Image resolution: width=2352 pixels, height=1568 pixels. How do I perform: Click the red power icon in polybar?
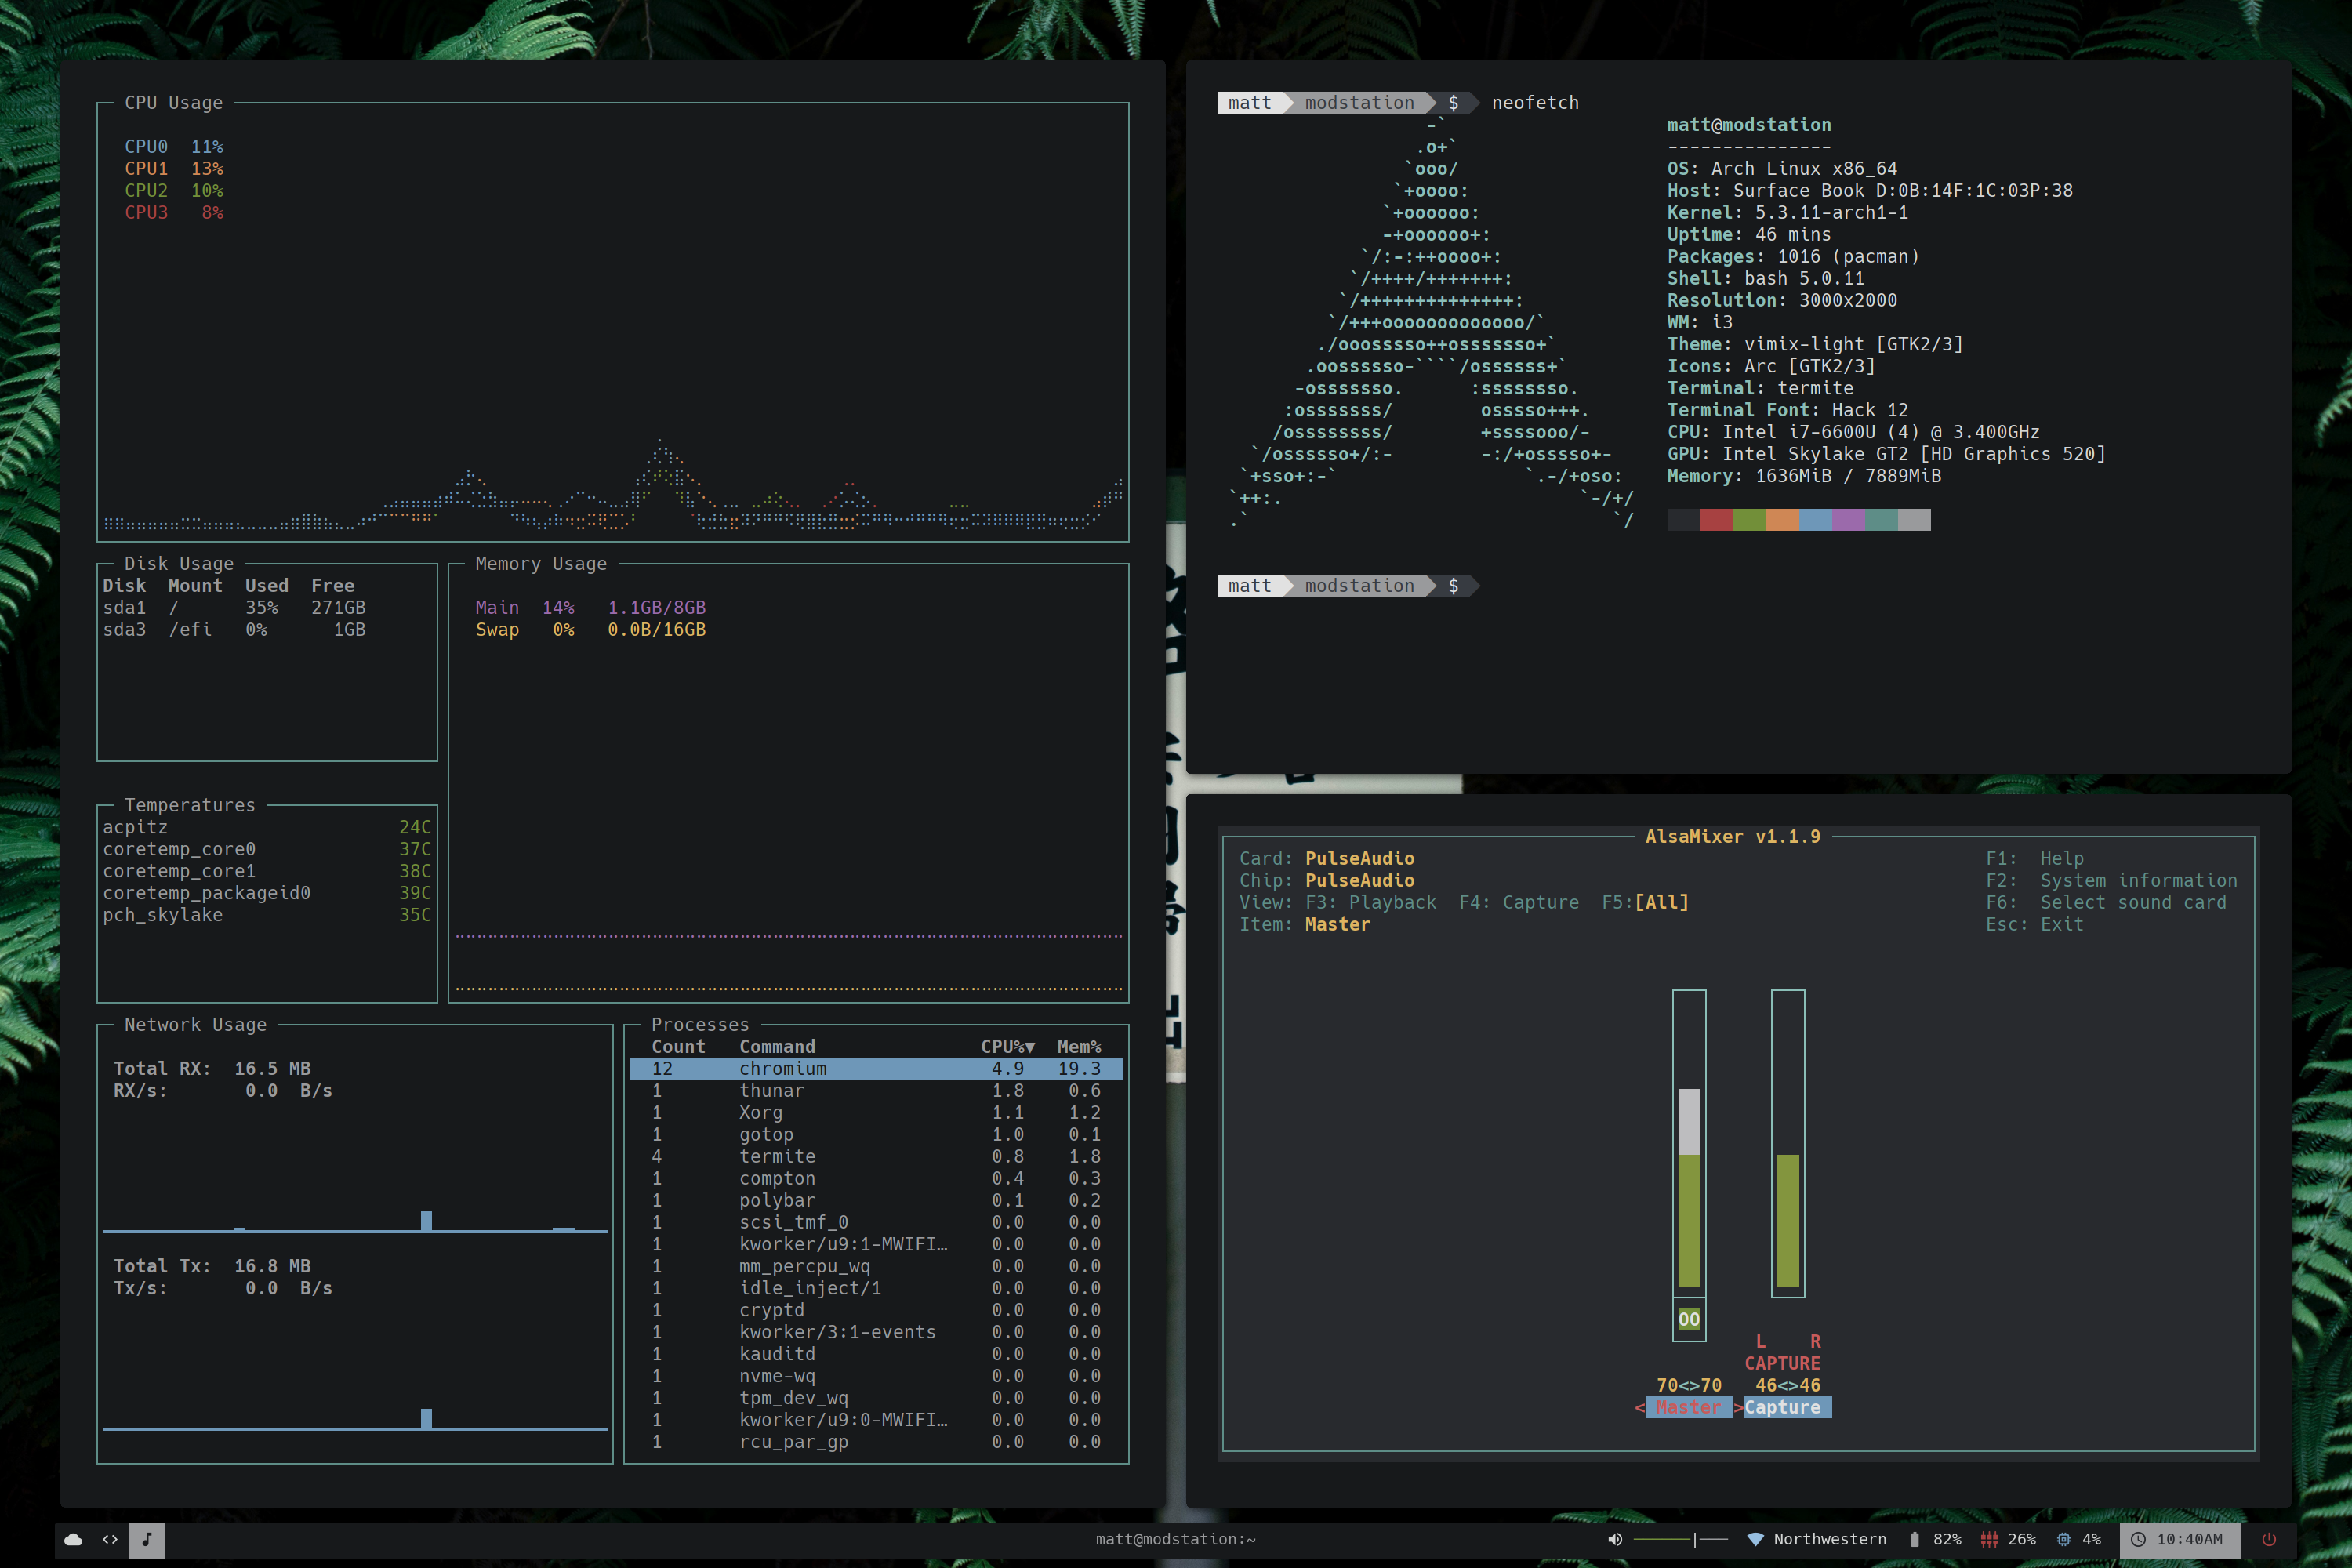click(2270, 1540)
